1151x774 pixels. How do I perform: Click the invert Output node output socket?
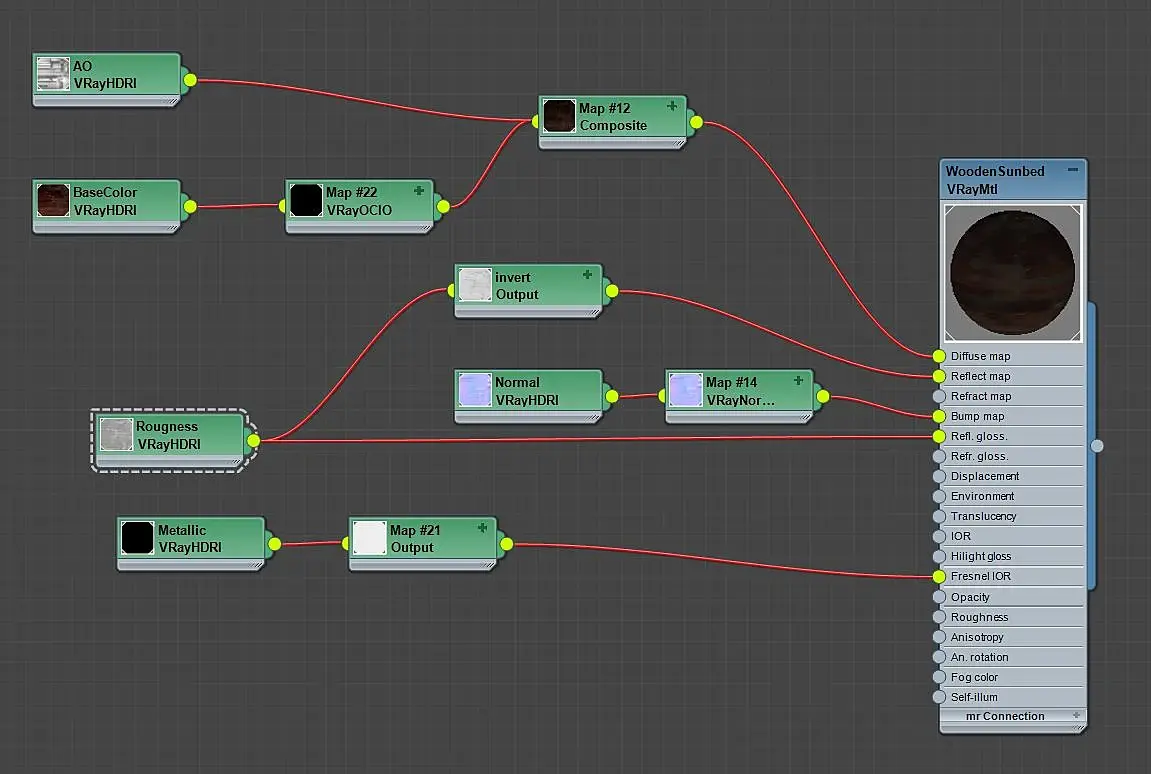(612, 291)
